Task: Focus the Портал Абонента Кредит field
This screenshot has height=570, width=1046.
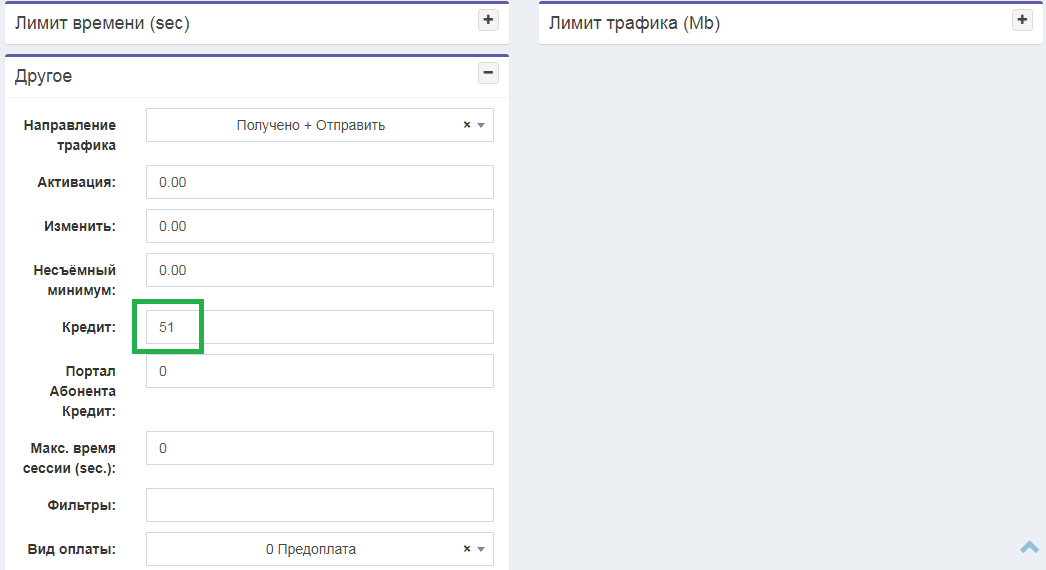Action: pyautogui.click(x=320, y=371)
